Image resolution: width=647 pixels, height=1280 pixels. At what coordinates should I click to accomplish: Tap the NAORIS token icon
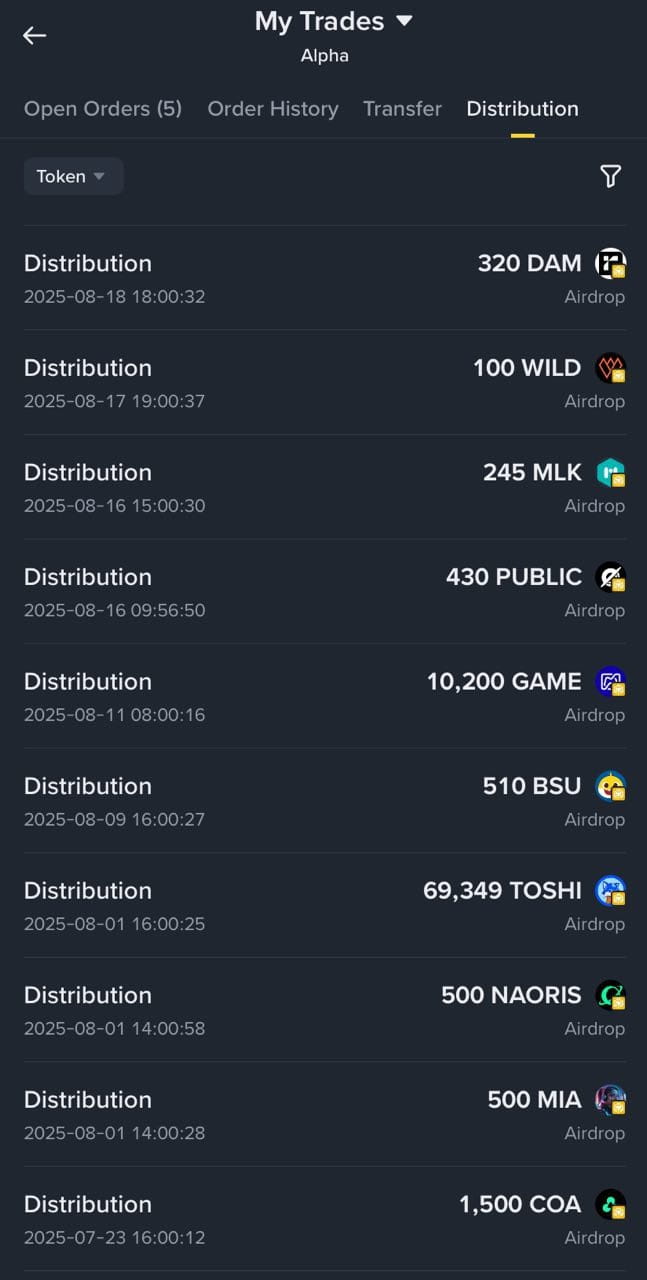tap(610, 995)
